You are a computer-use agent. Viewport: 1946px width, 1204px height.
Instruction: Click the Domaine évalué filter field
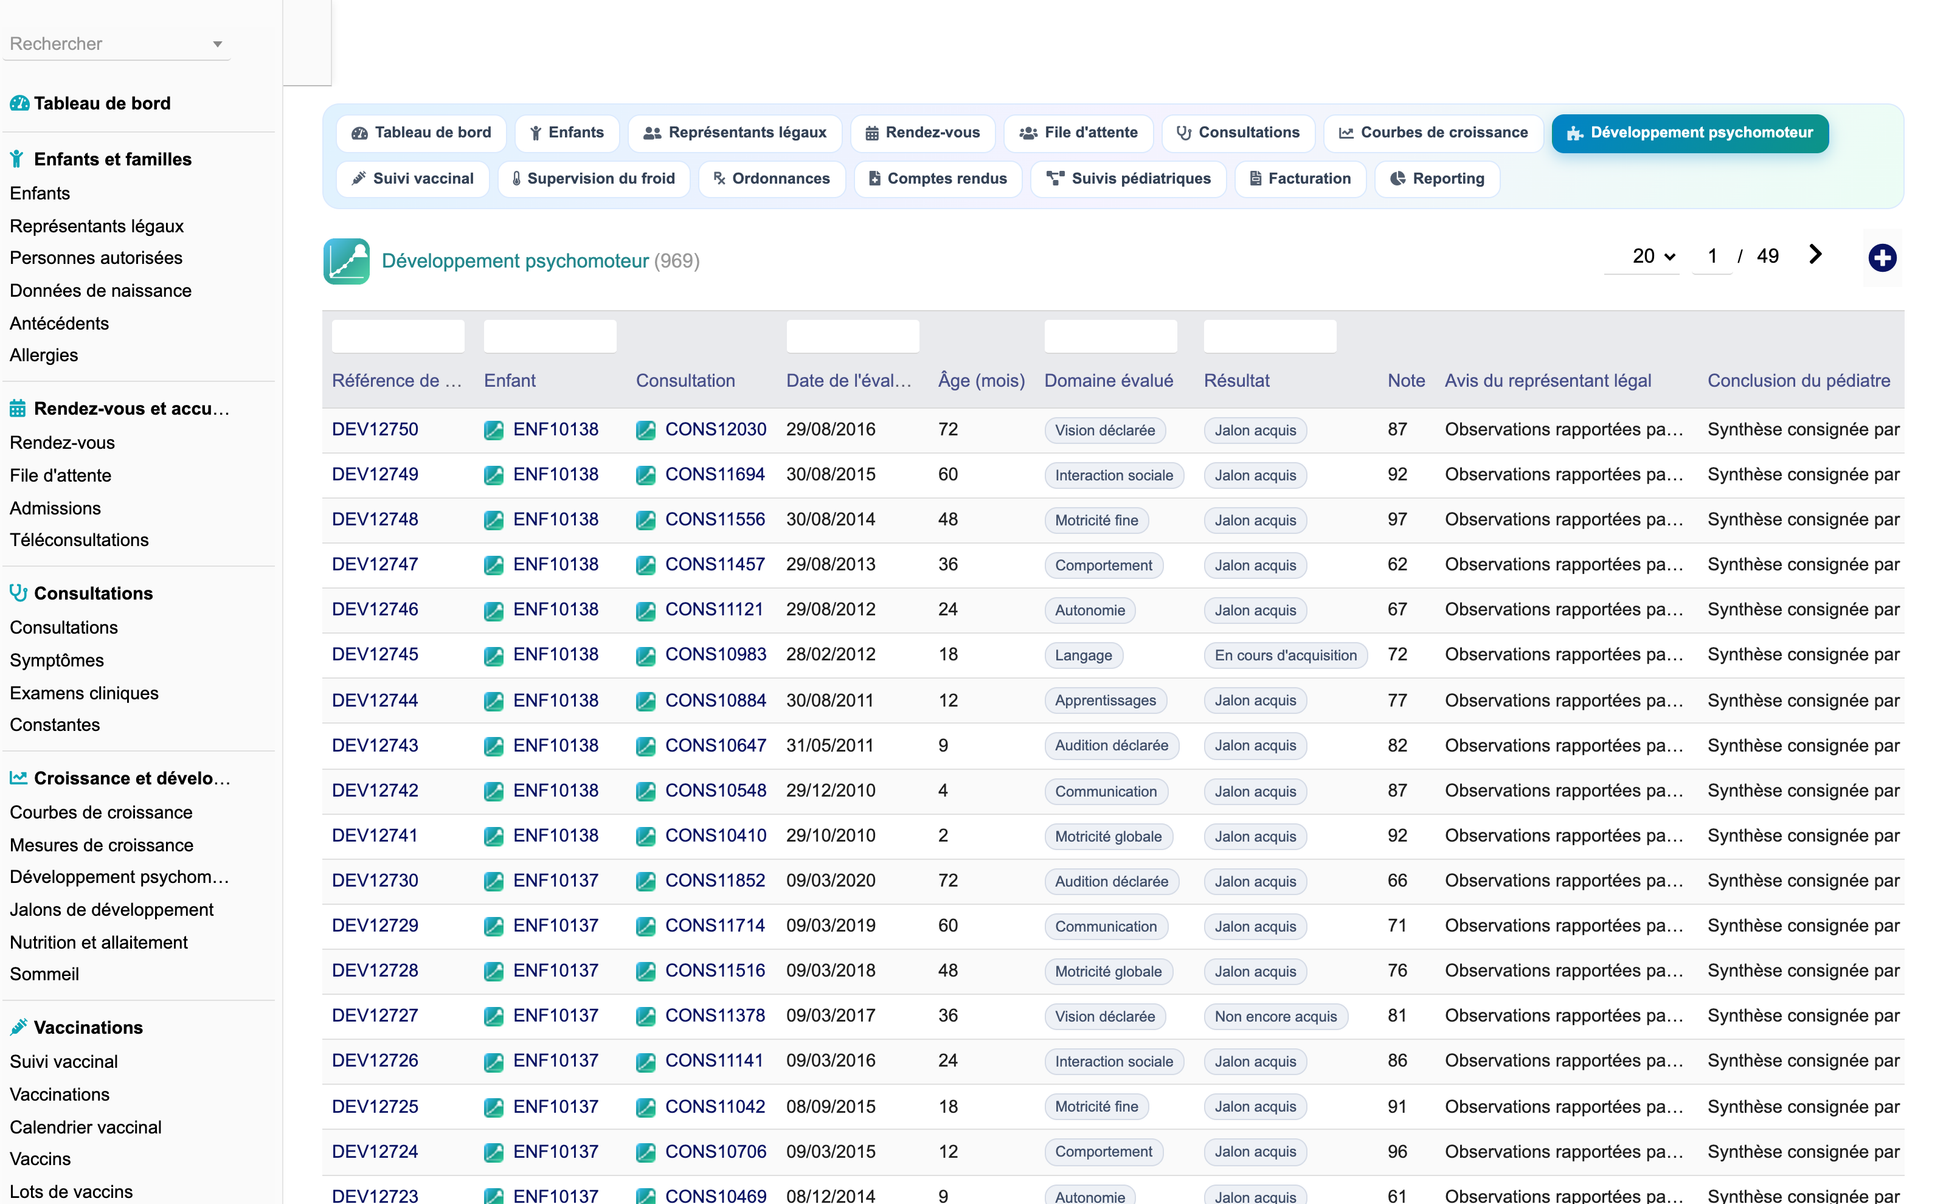tap(1111, 336)
